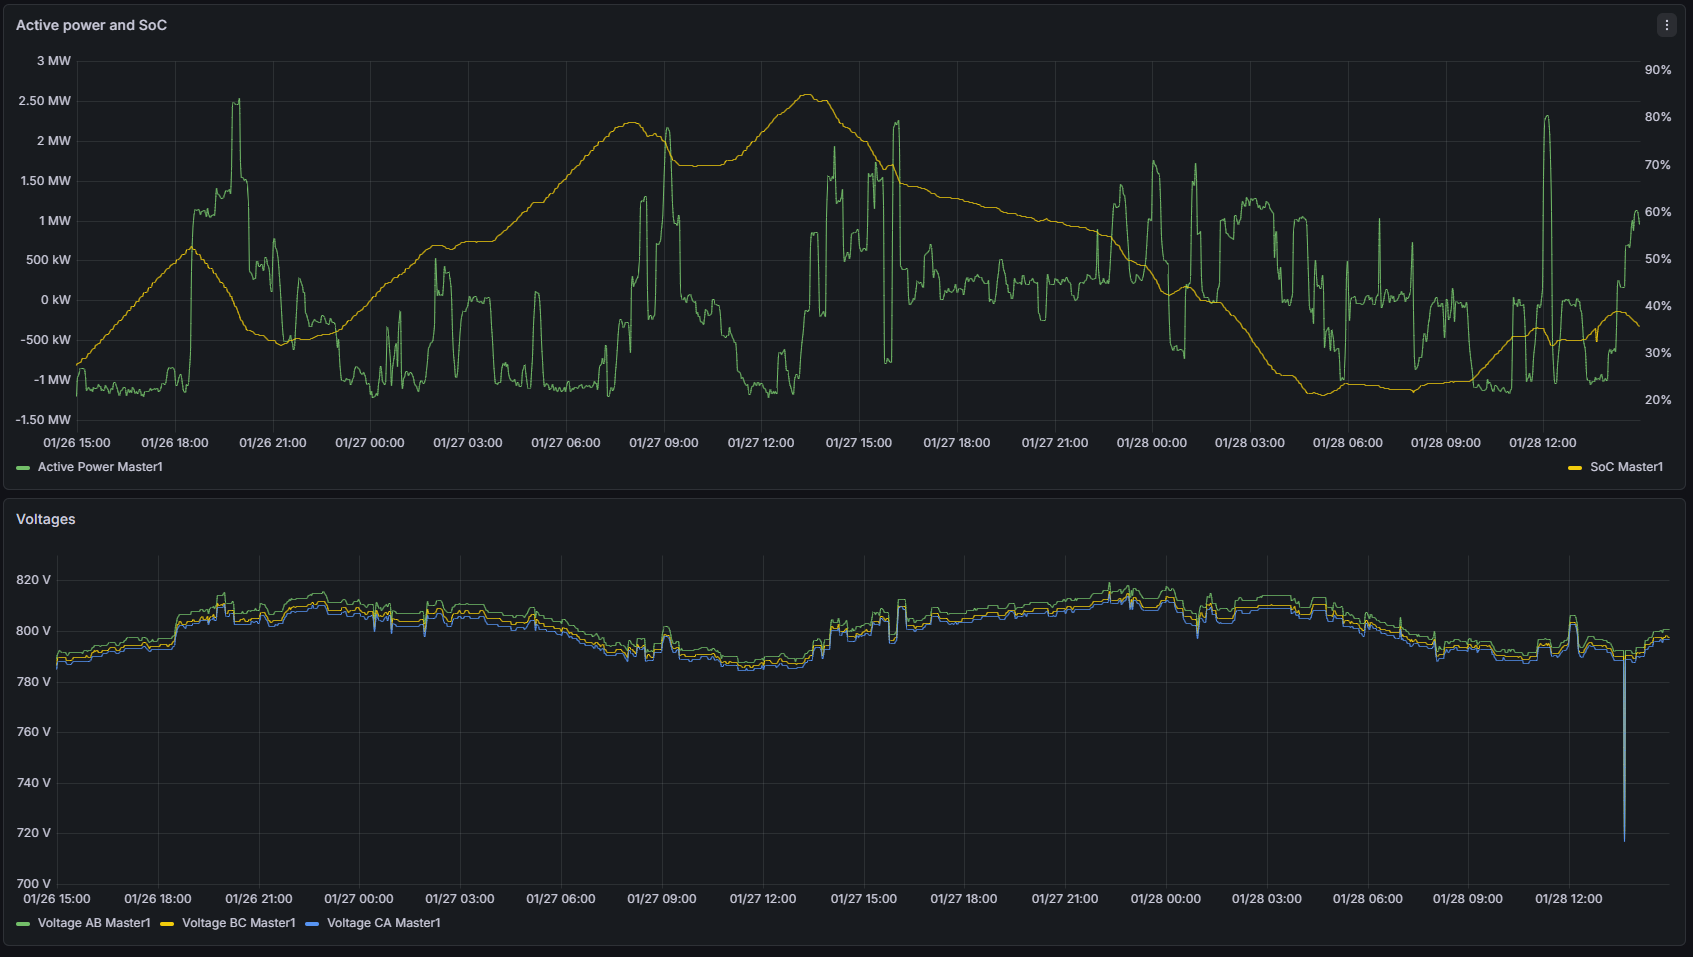Click the '500 kW' y-axis label
1693x957 pixels.
[49, 260]
